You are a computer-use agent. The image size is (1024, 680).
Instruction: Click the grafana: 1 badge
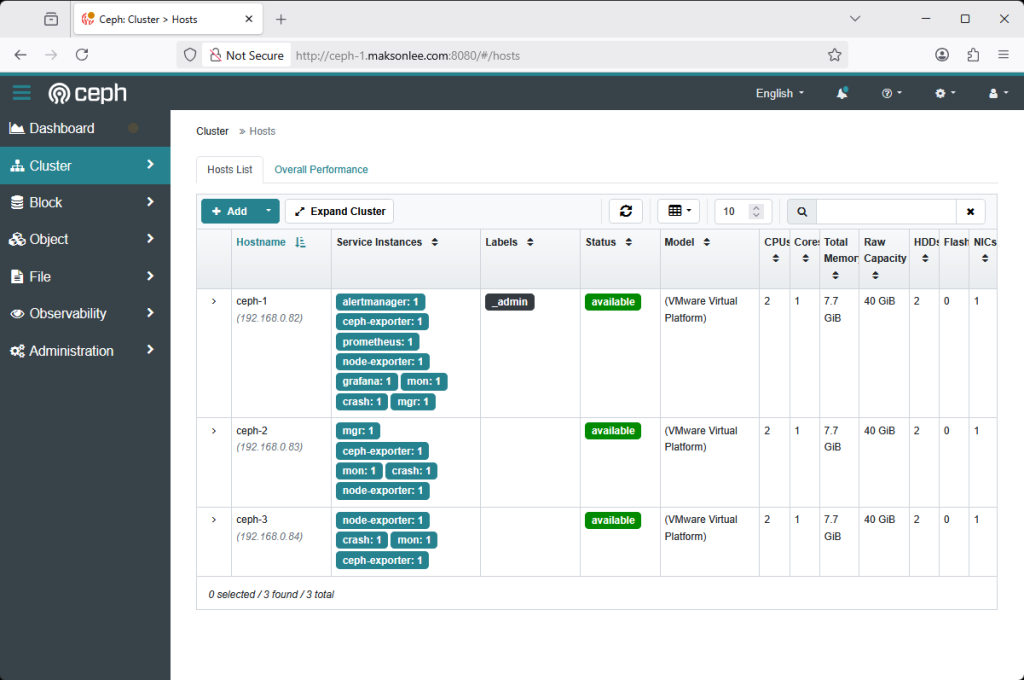click(x=366, y=381)
